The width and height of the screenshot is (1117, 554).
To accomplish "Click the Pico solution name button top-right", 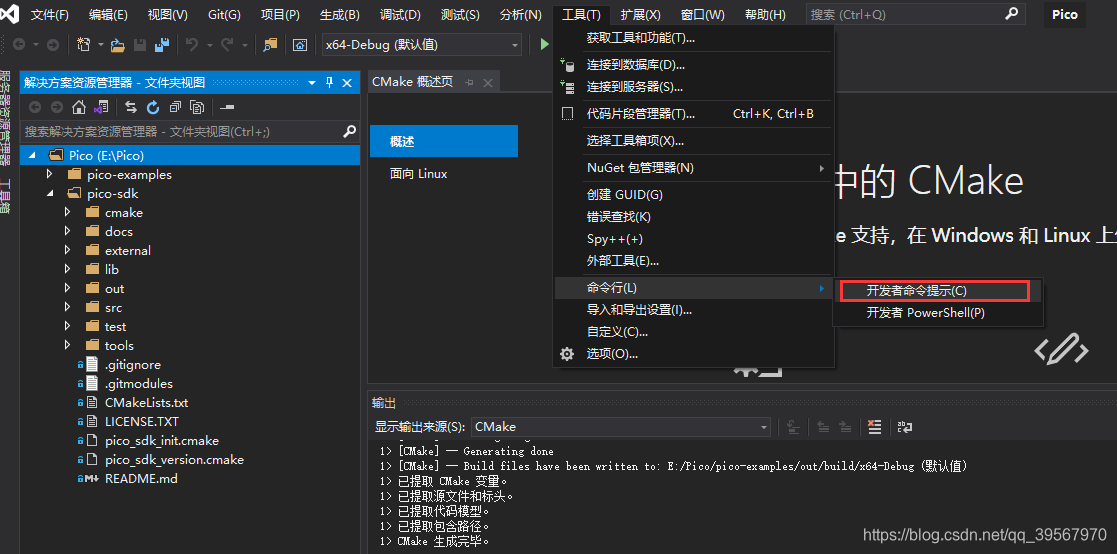I will click(1065, 14).
